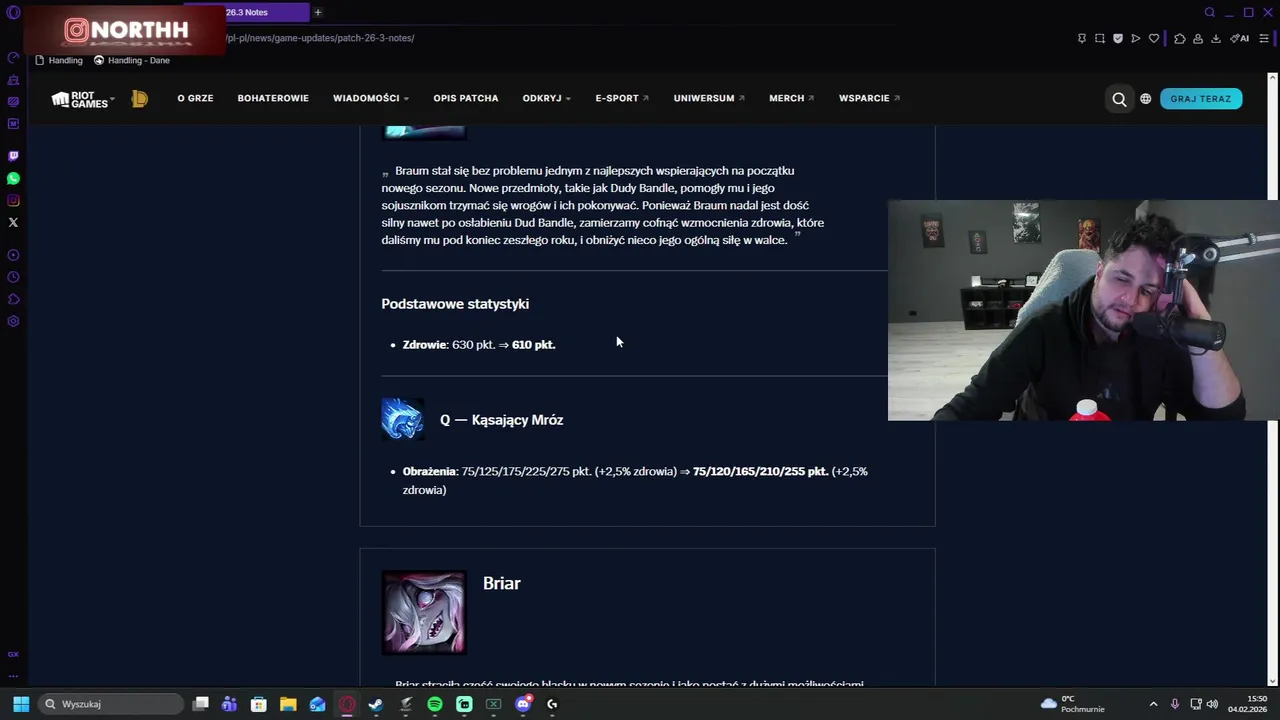This screenshot has width=1280, height=720.
Task: Click the pin icon in address bar
Action: pos(1081,38)
